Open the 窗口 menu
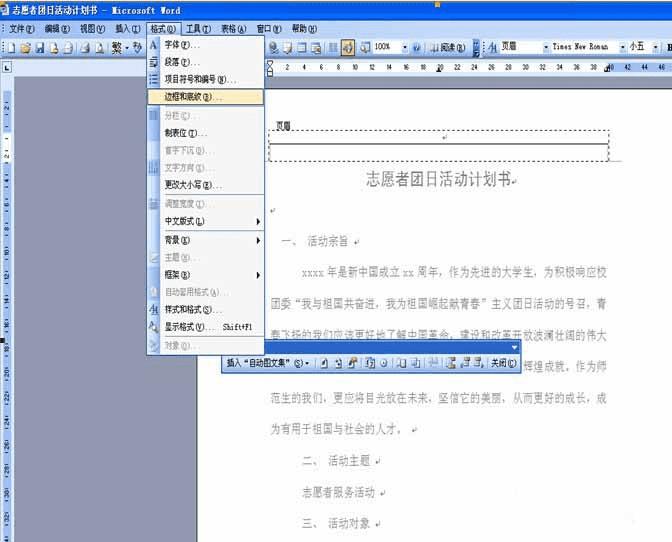Viewport: 672px width, 542px height. coord(269,29)
